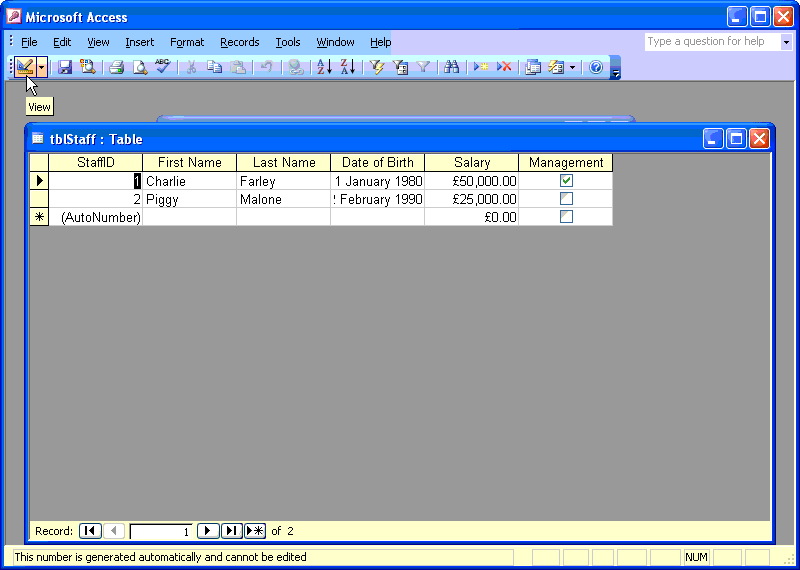The width and height of the screenshot is (800, 570).
Task: Go to first record navigation button
Action: pyautogui.click(x=90, y=531)
